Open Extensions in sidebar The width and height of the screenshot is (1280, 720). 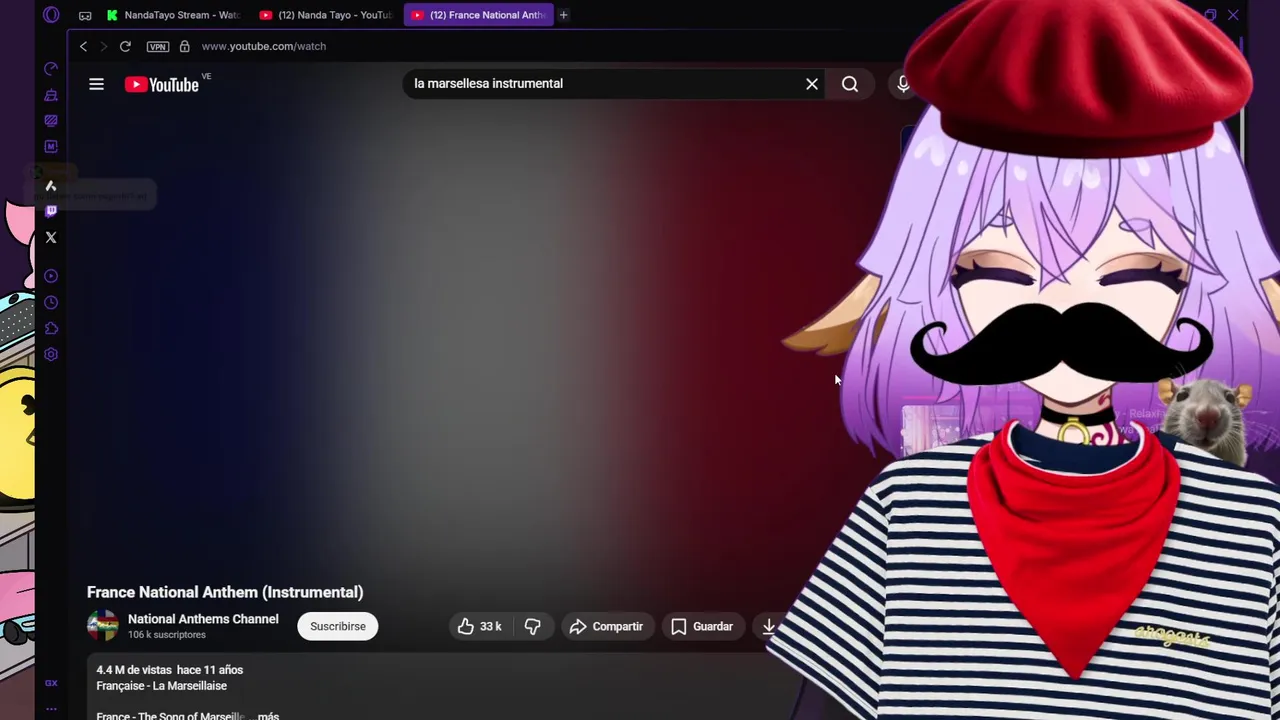(51, 328)
